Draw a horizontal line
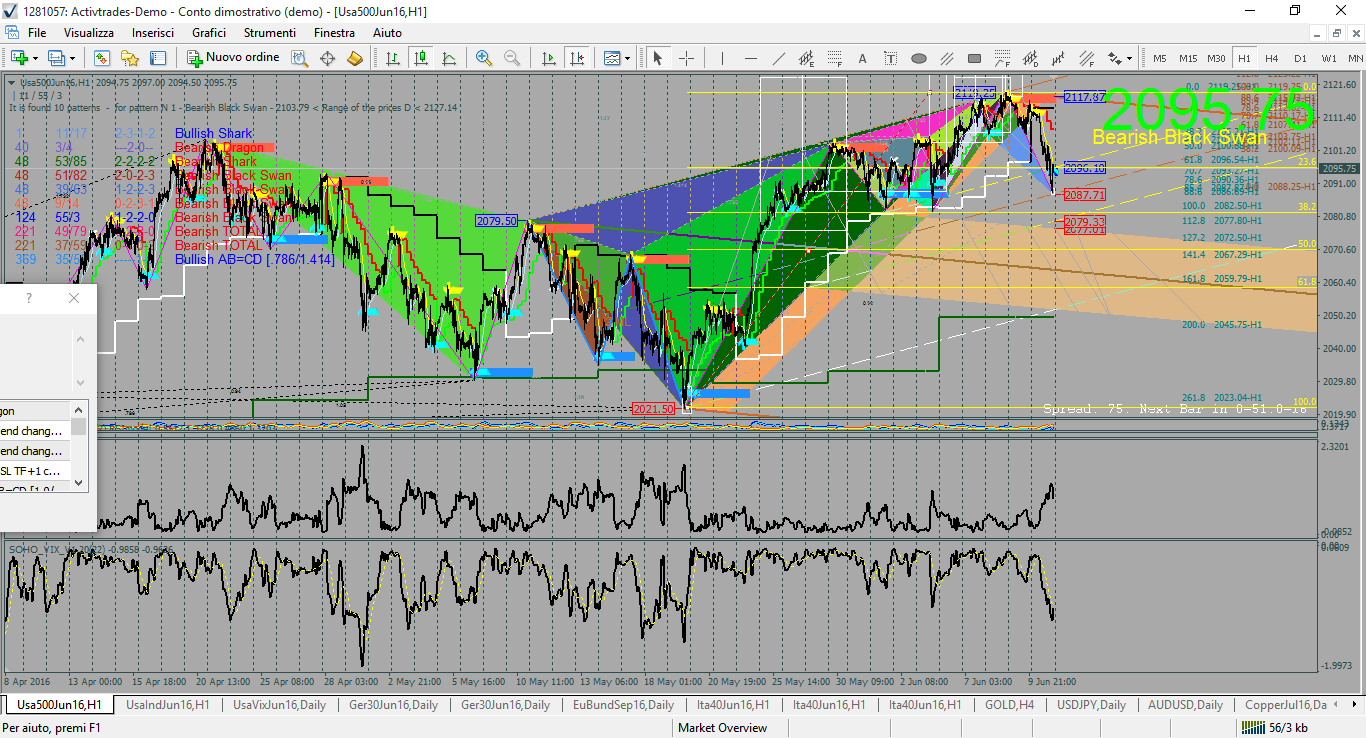 point(749,58)
